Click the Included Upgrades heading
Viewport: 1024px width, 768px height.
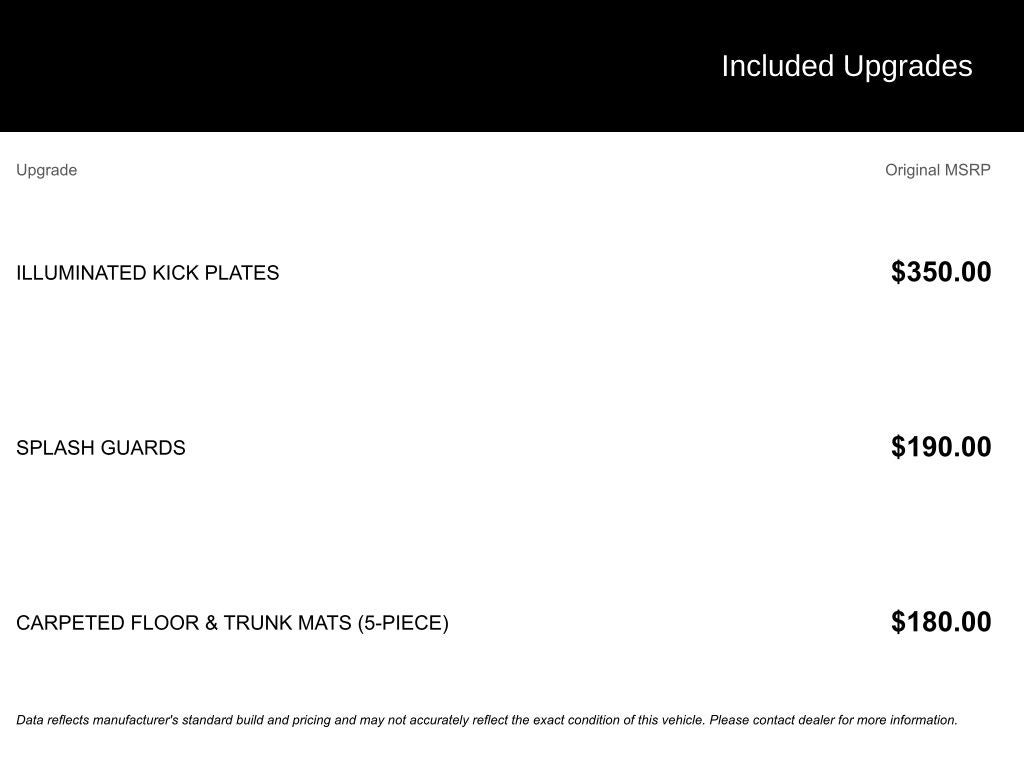pyautogui.click(x=846, y=66)
